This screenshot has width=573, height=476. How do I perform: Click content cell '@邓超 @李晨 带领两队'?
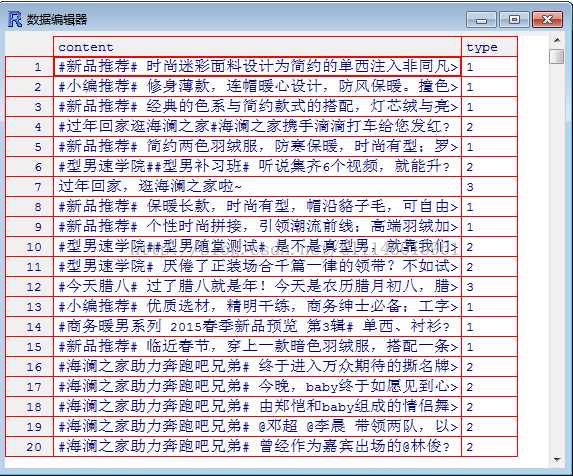[257, 427]
